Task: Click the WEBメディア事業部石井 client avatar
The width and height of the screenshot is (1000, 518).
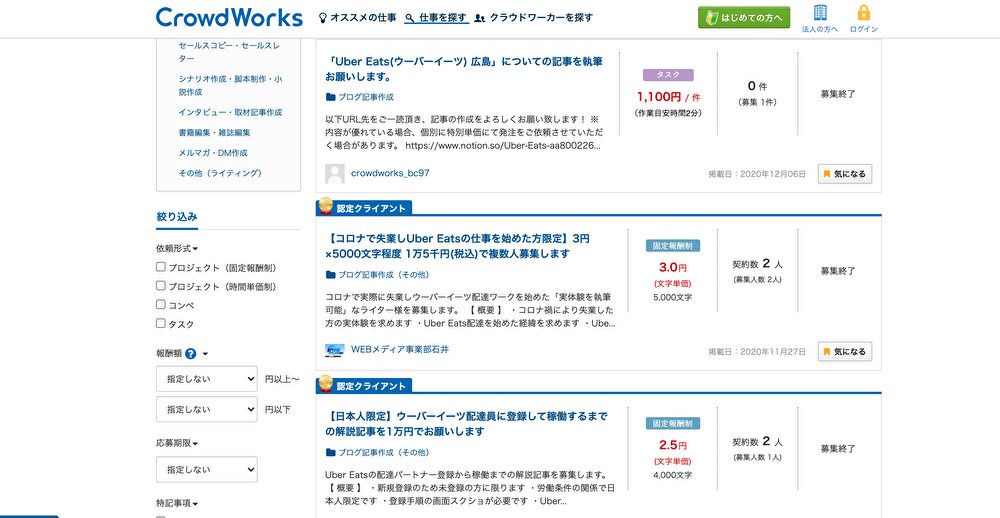Action: tap(335, 350)
